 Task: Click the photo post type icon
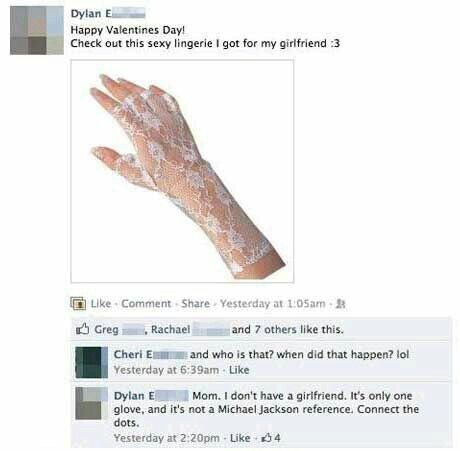point(78,304)
